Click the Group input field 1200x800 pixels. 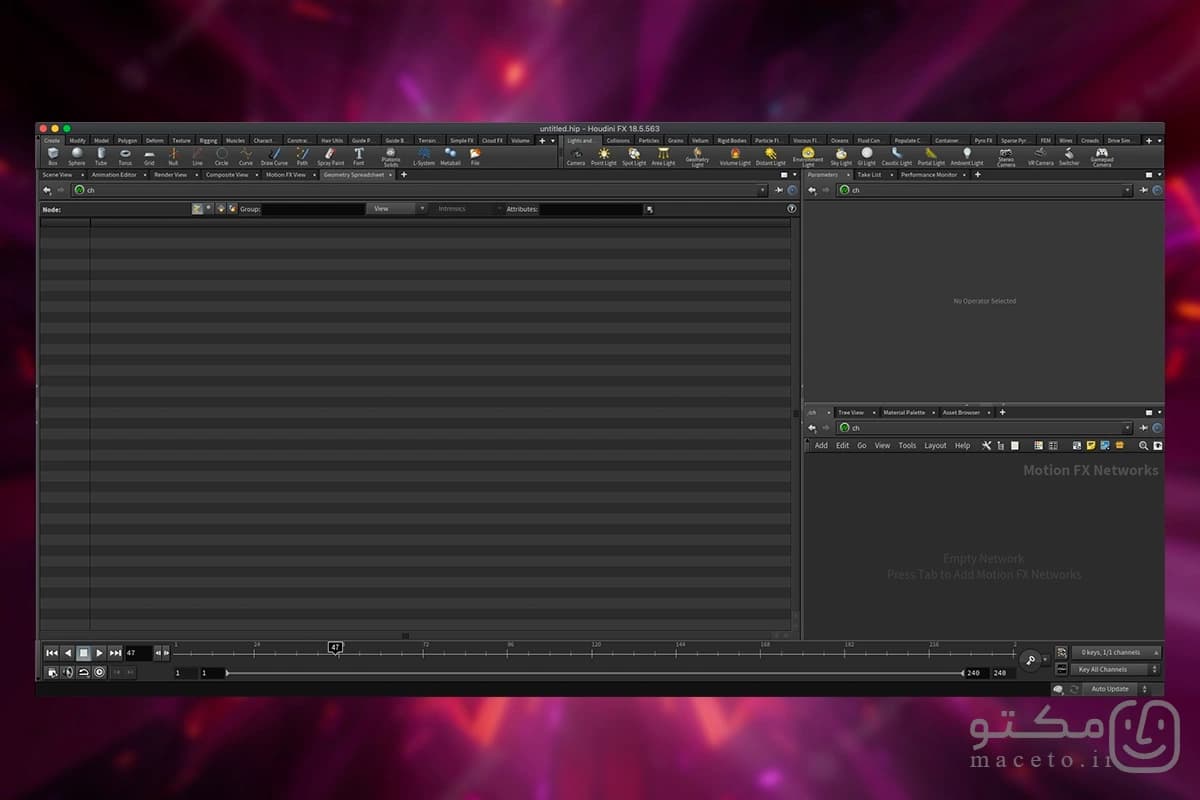coord(313,209)
